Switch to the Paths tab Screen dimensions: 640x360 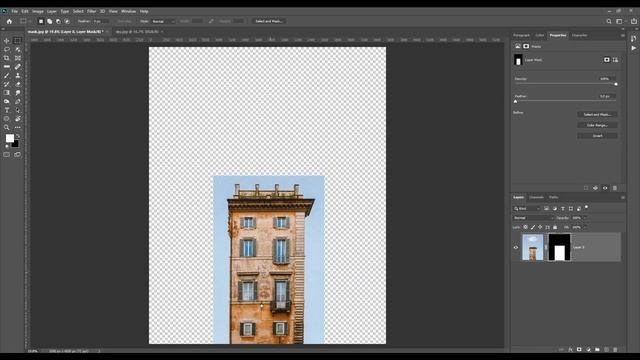pyautogui.click(x=553, y=198)
